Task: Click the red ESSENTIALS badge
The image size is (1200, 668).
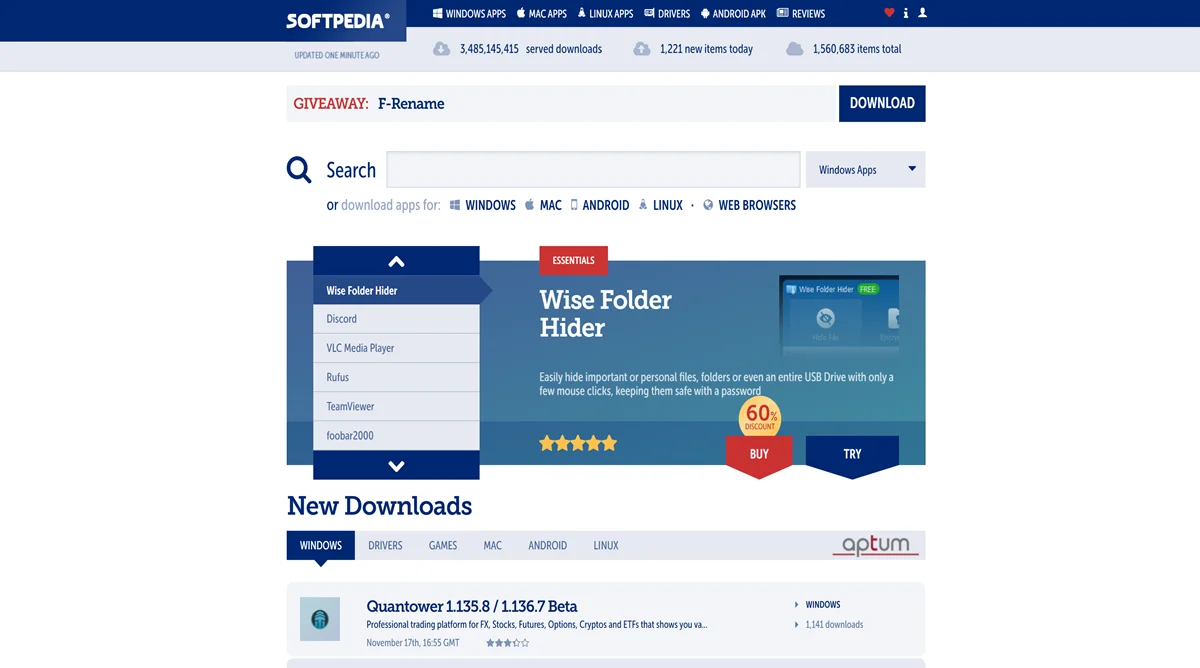Action: click(573, 260)
